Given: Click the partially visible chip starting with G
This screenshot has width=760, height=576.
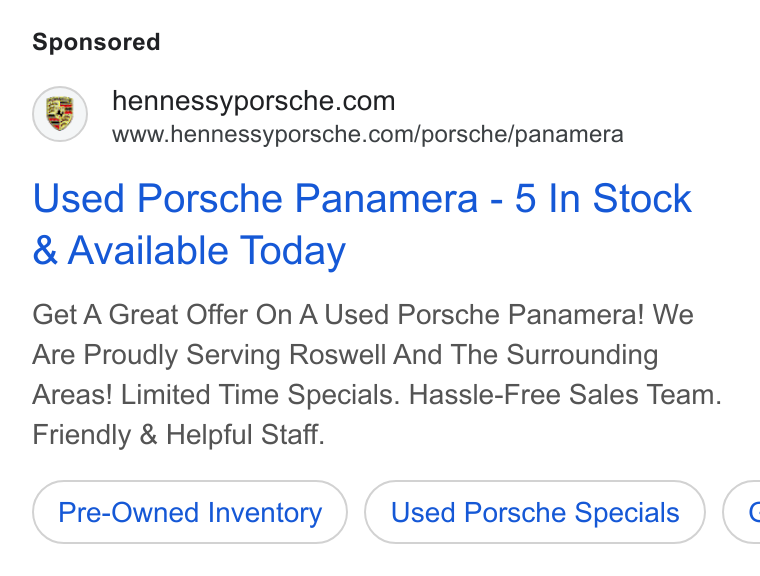Looking at the screenshot, I should coord(742,512).
